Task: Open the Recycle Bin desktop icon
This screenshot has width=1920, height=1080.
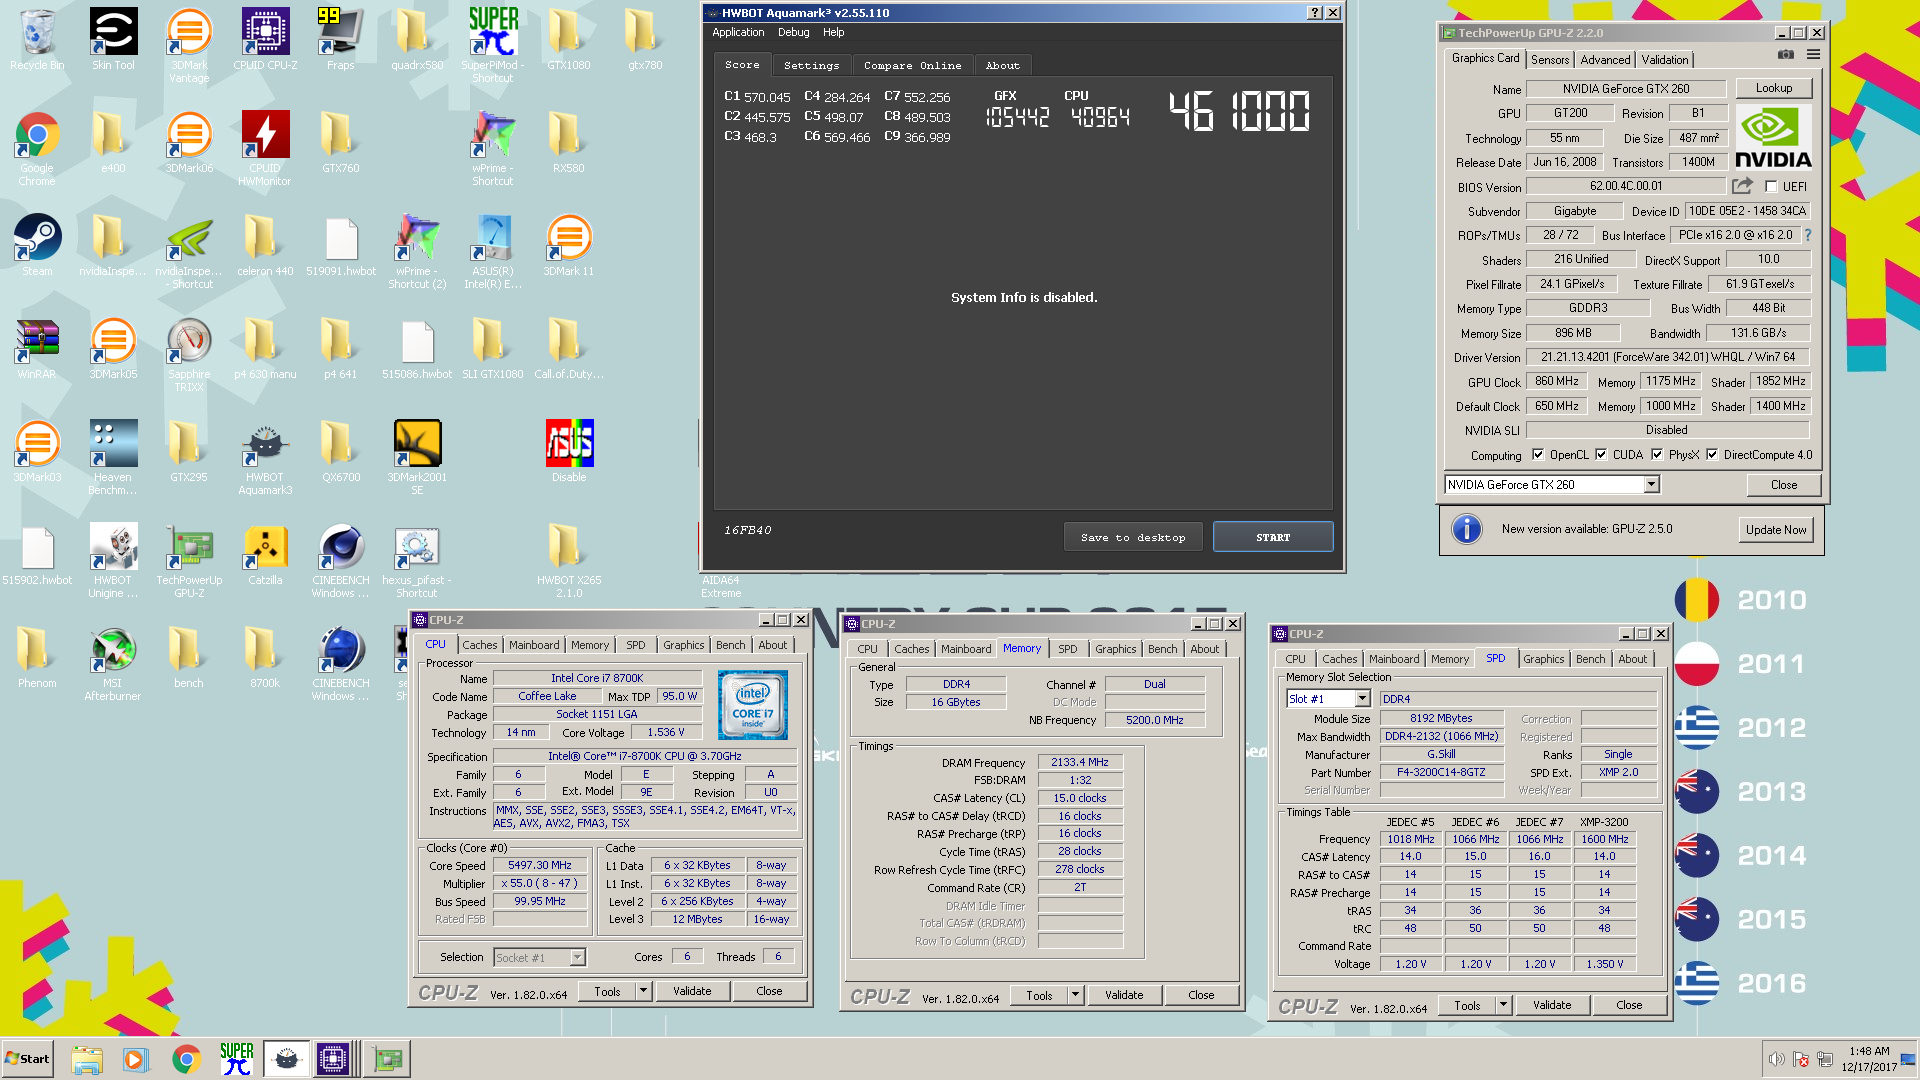Action: pyautogui.click(x=37, y=38)
